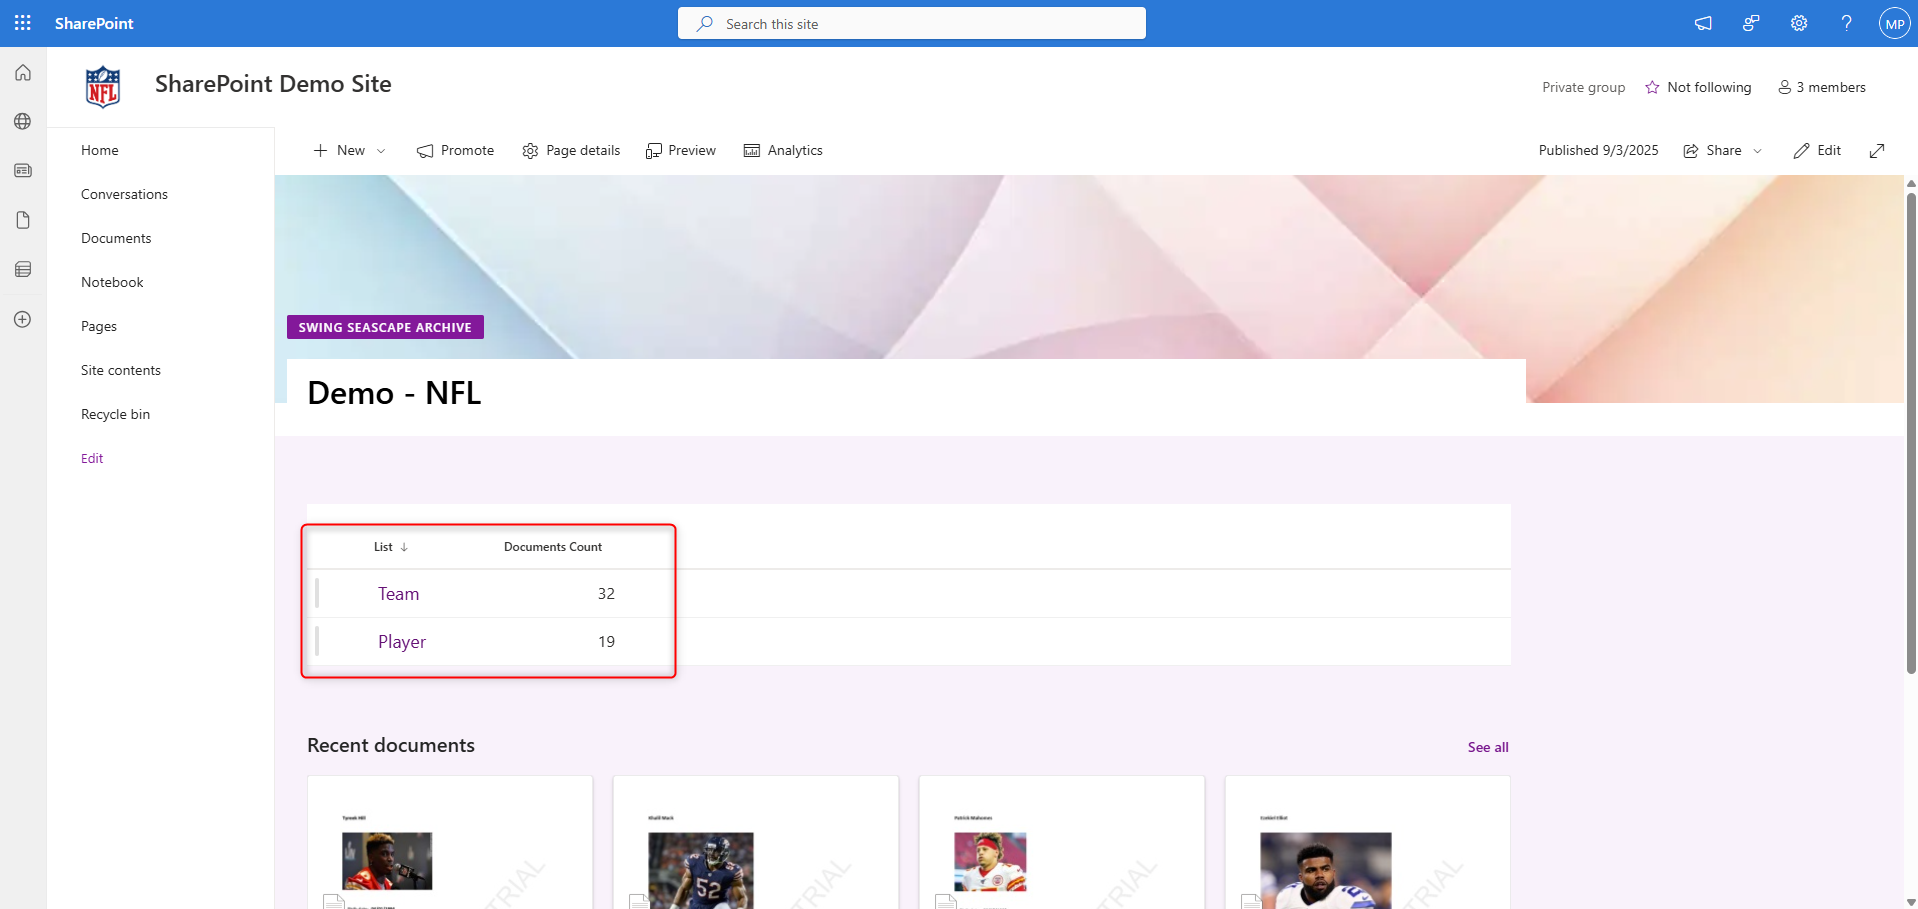Open Documents in the left navigation
Image resolution: width=1918 pixels, height=909 pixels.
pos(116,238)
